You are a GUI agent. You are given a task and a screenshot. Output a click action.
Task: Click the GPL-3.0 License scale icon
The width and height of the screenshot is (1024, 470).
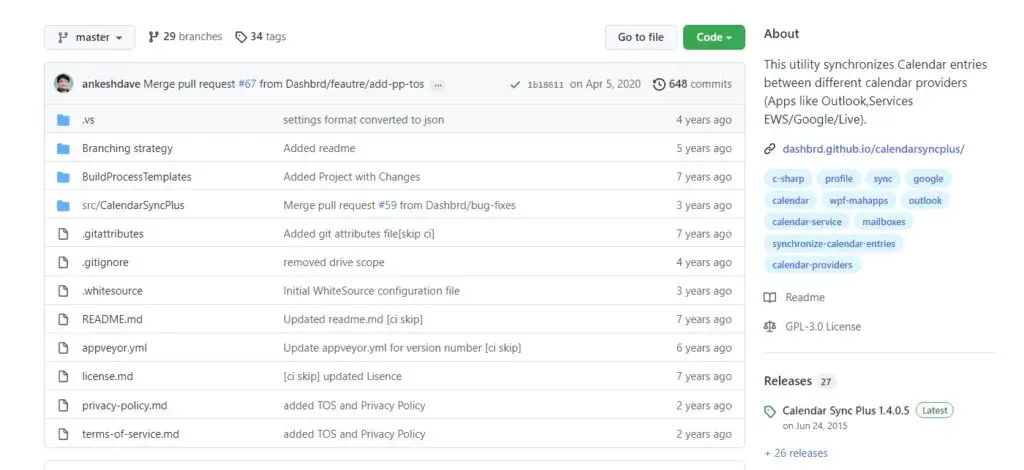[x=770, y=326]
